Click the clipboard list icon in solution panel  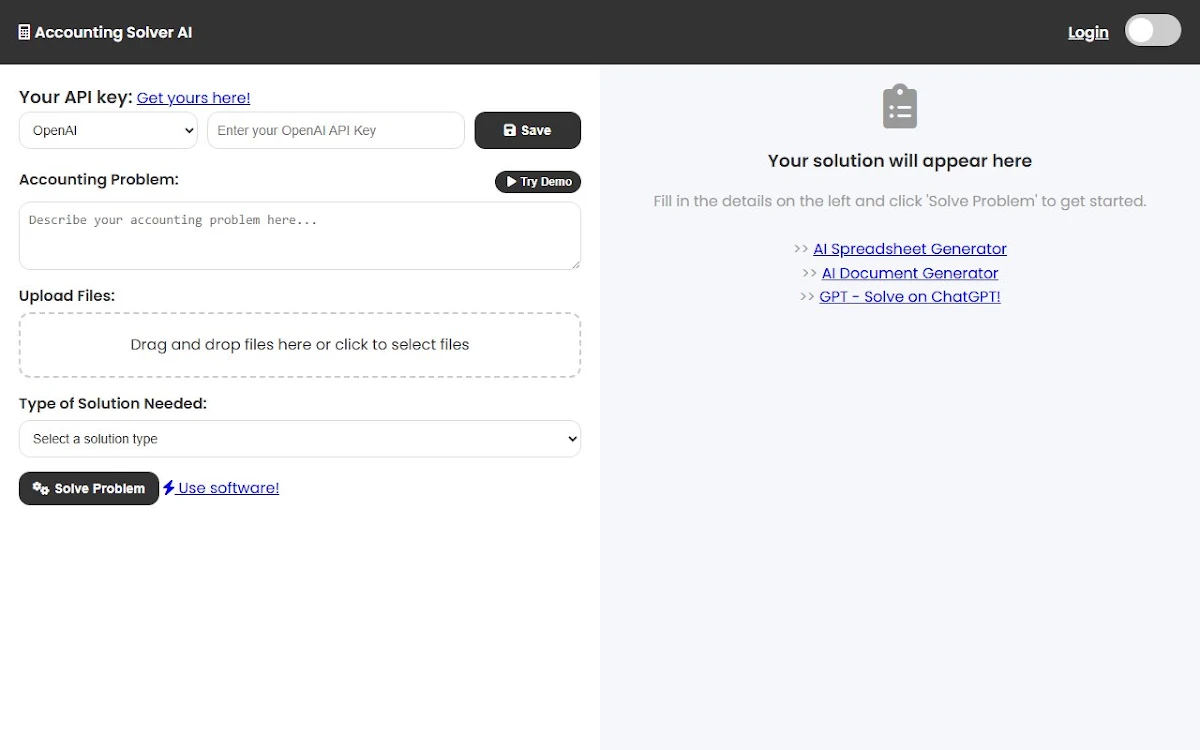(900, 106)
